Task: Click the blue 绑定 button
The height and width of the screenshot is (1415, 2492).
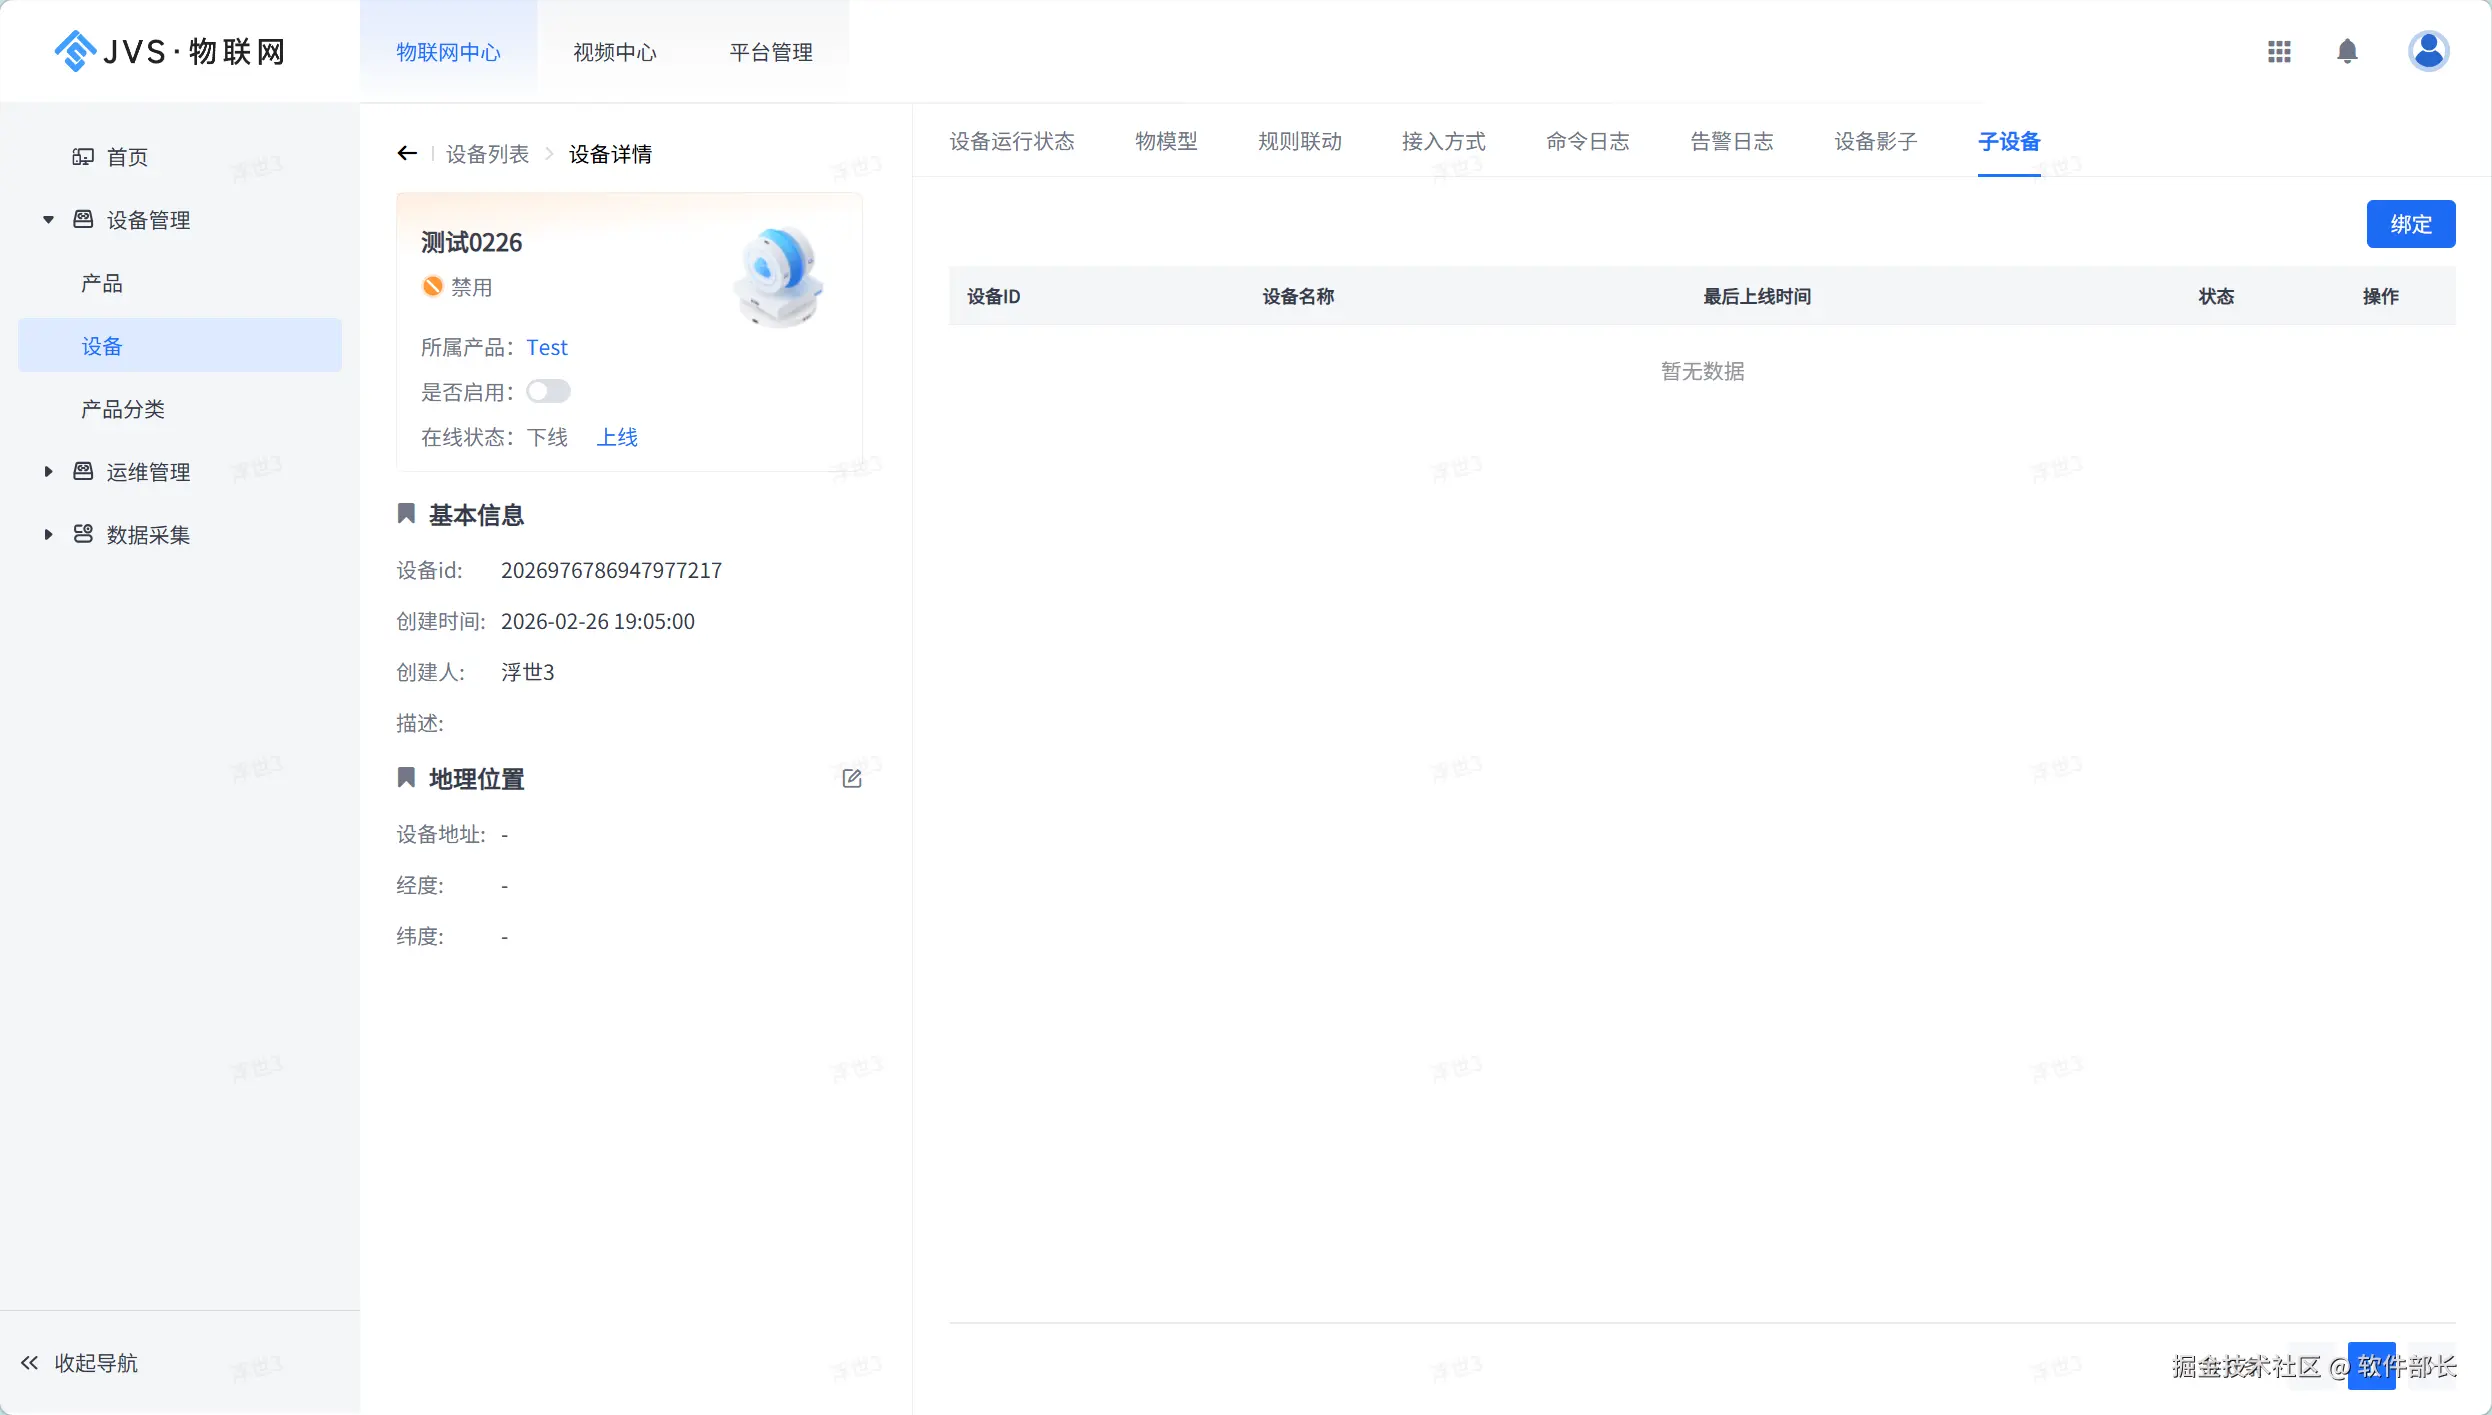Action: tap(2410, 224)
